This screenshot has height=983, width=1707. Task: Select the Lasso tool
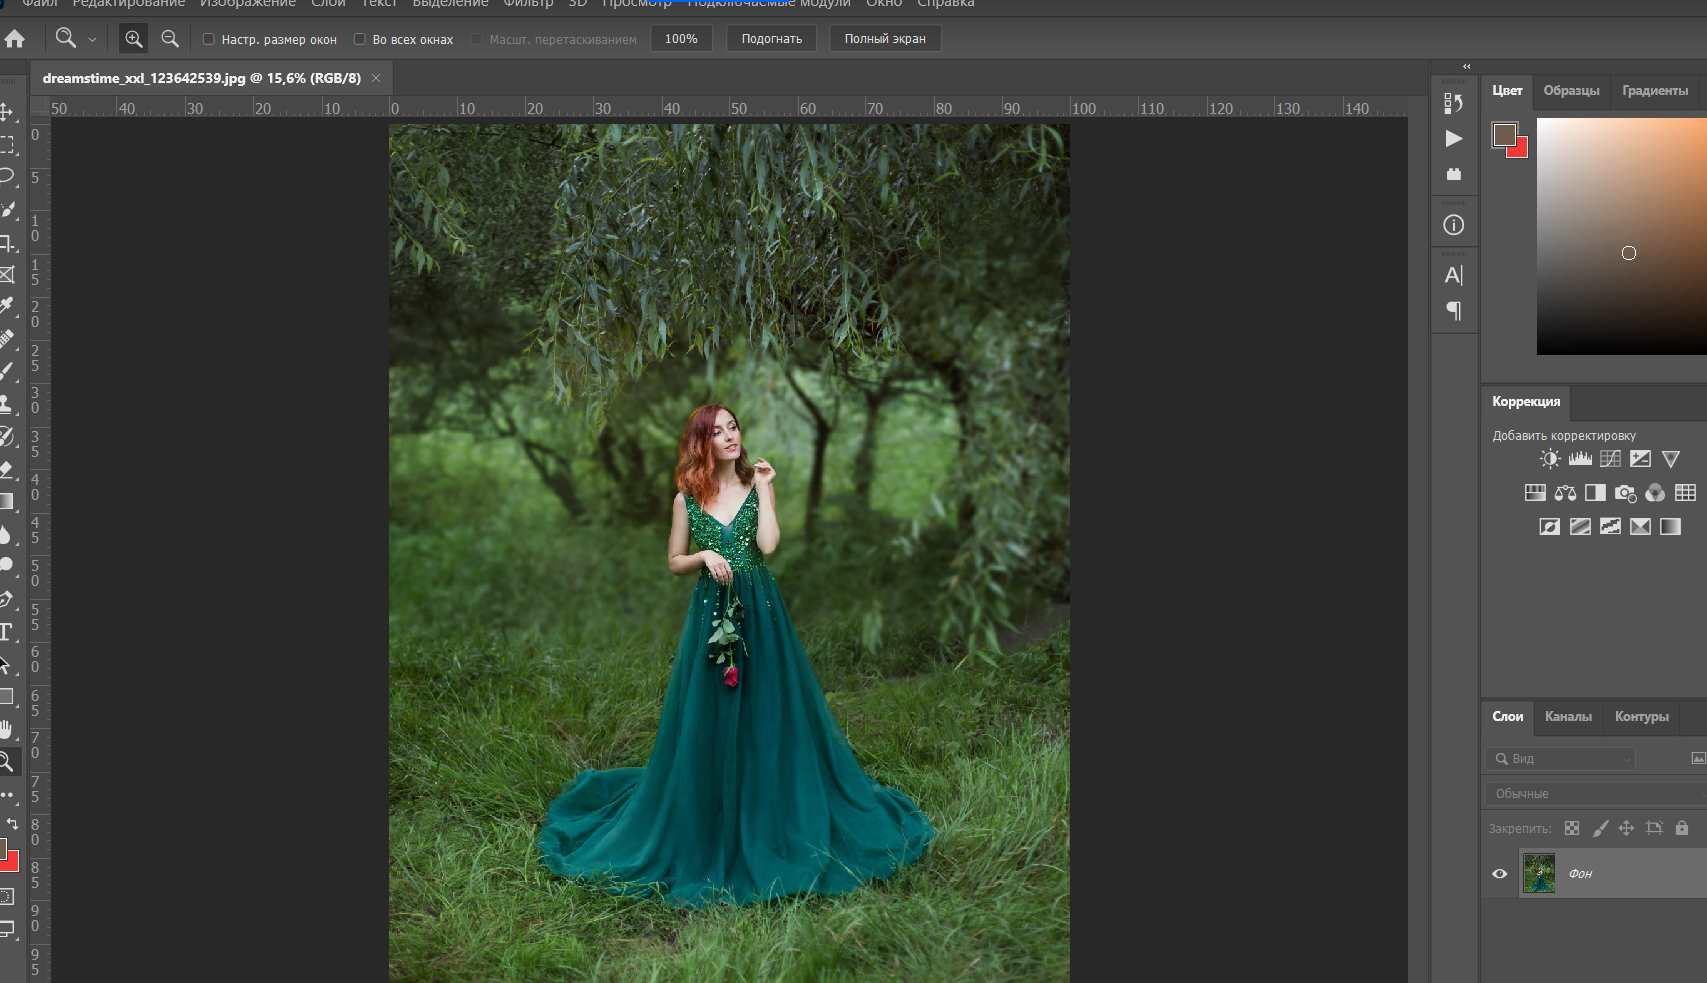7,176
